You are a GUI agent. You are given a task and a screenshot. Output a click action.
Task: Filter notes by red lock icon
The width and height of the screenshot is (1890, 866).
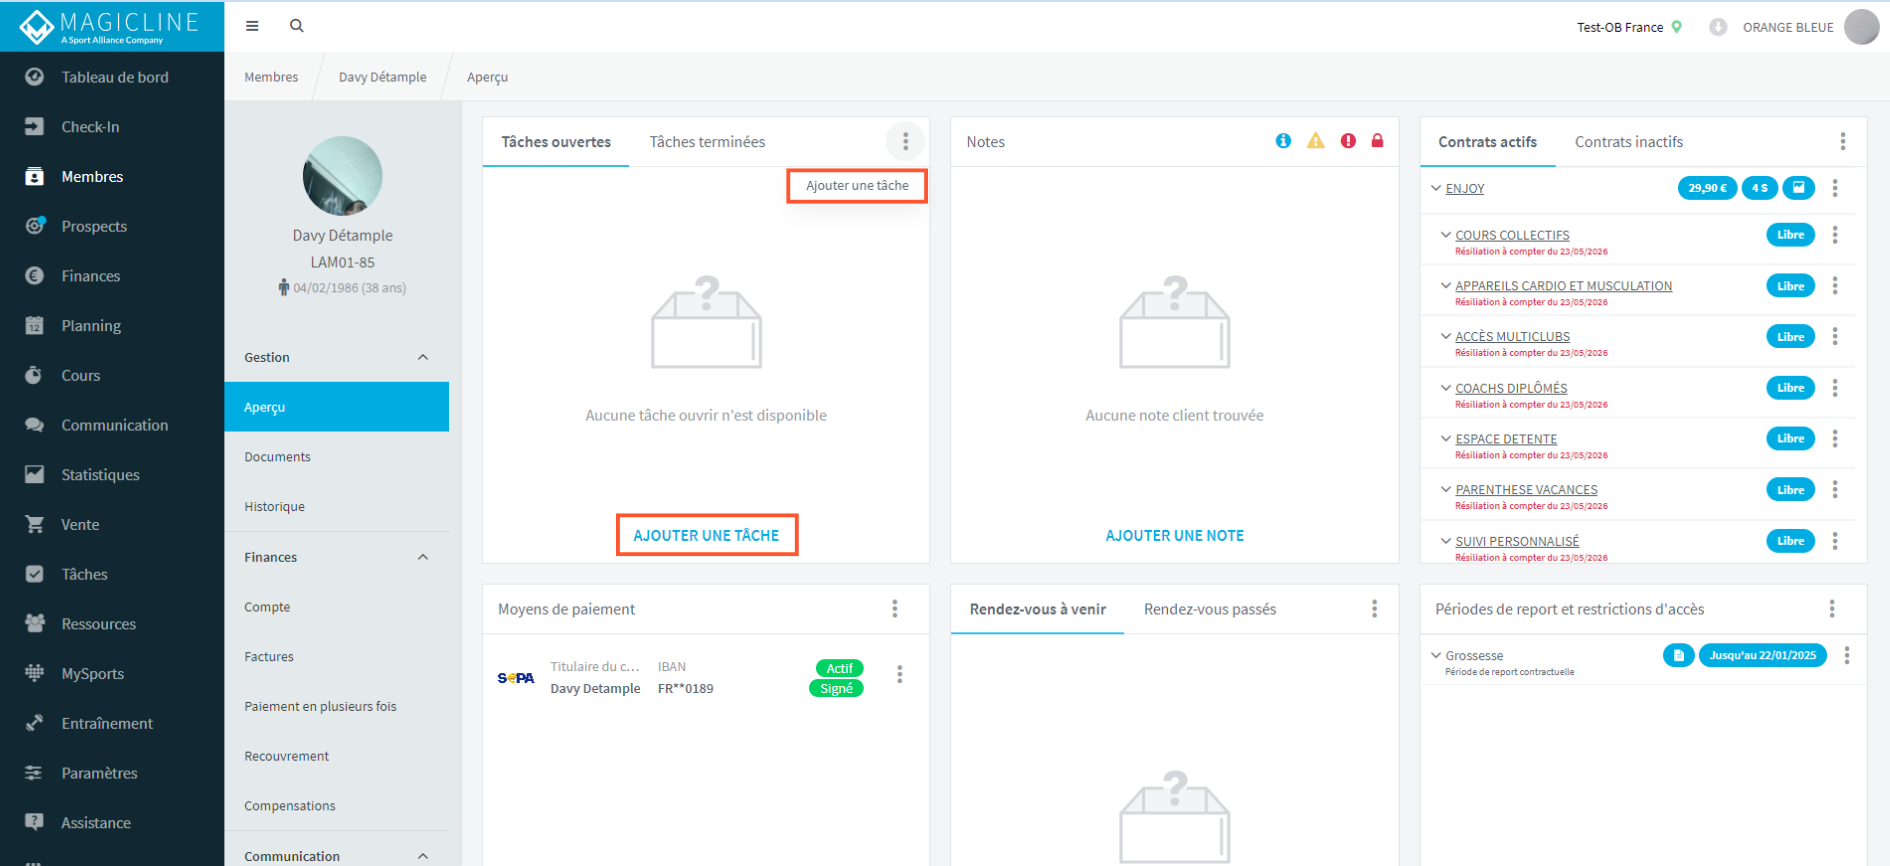click(1377, 141)
